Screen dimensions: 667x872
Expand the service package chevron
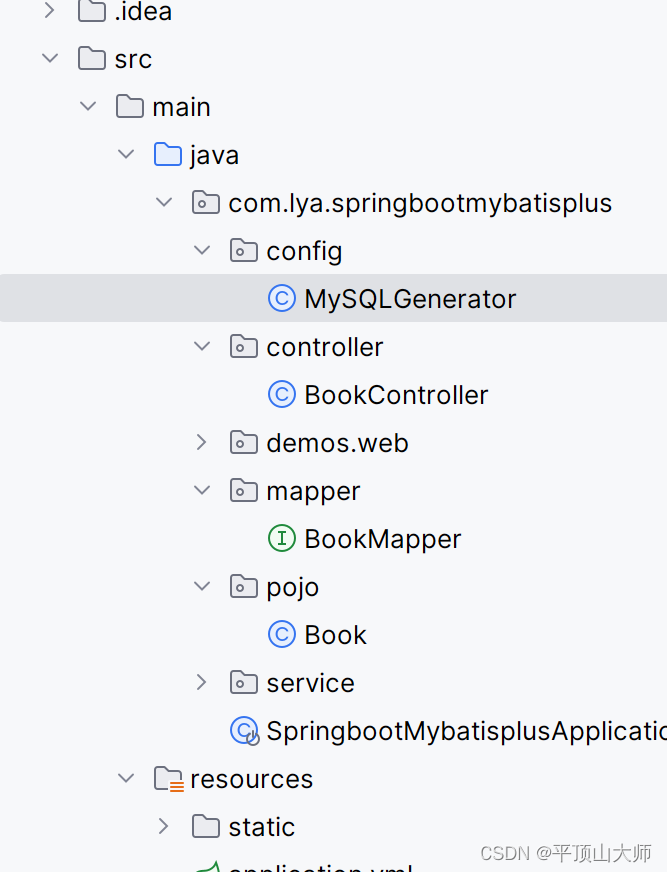pos(202,682)
